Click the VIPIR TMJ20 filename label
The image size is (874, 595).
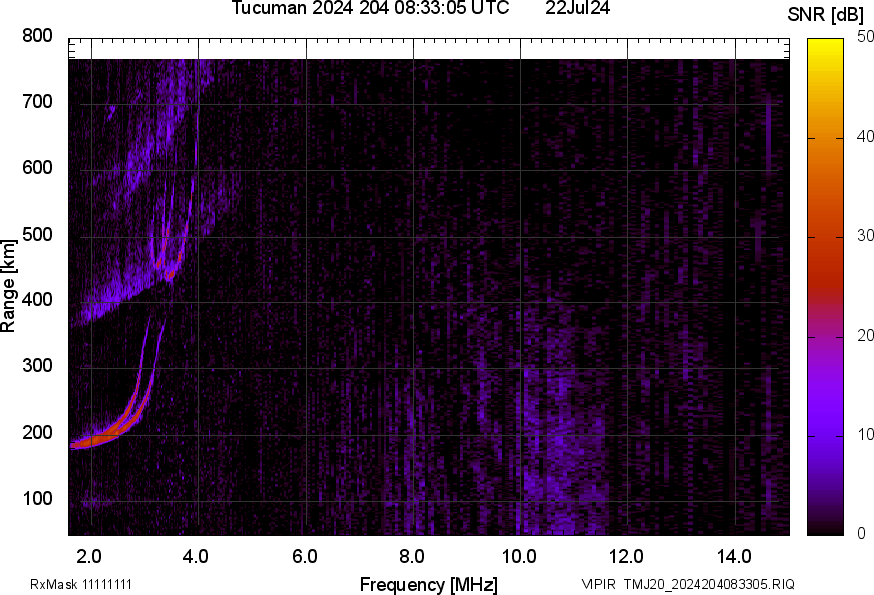click(688, 585)
